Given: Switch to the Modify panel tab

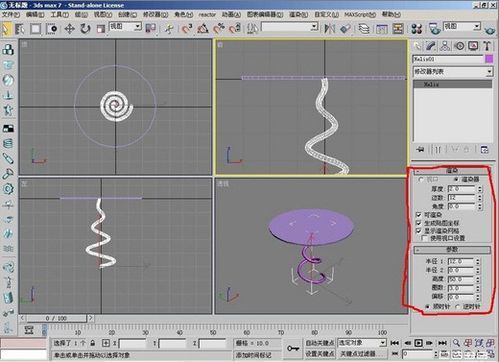Looking at the screenshot, I should (431, 46).
